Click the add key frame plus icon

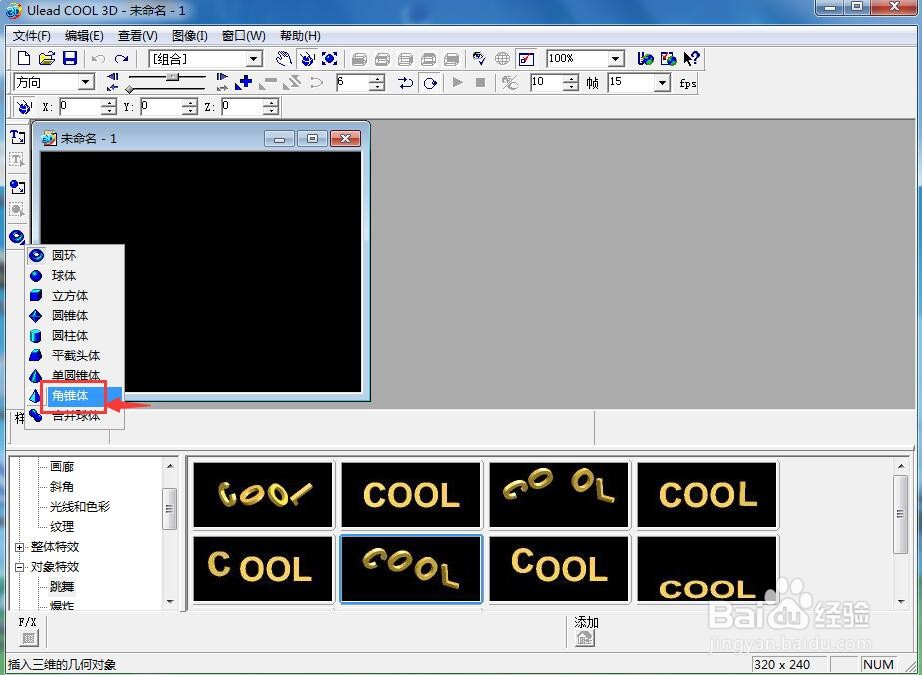pos(243,82)
